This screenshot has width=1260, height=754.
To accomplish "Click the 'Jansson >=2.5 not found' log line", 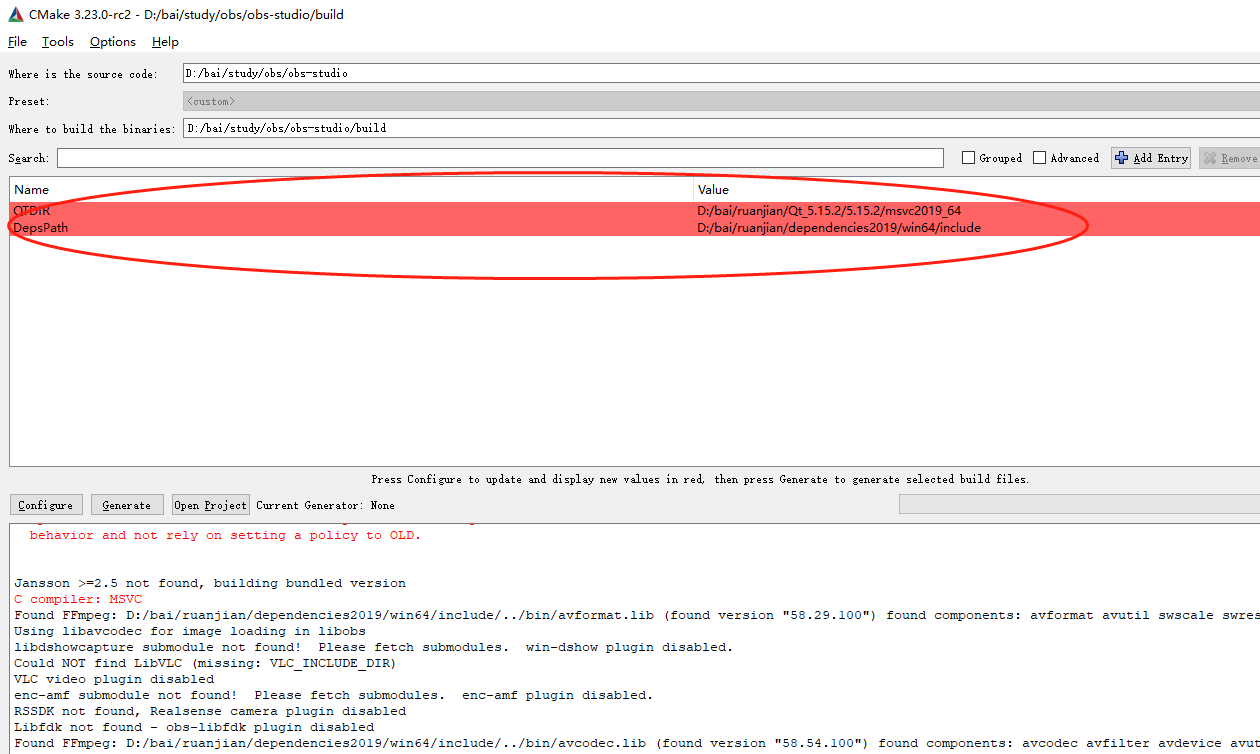I will click(210, 583).
